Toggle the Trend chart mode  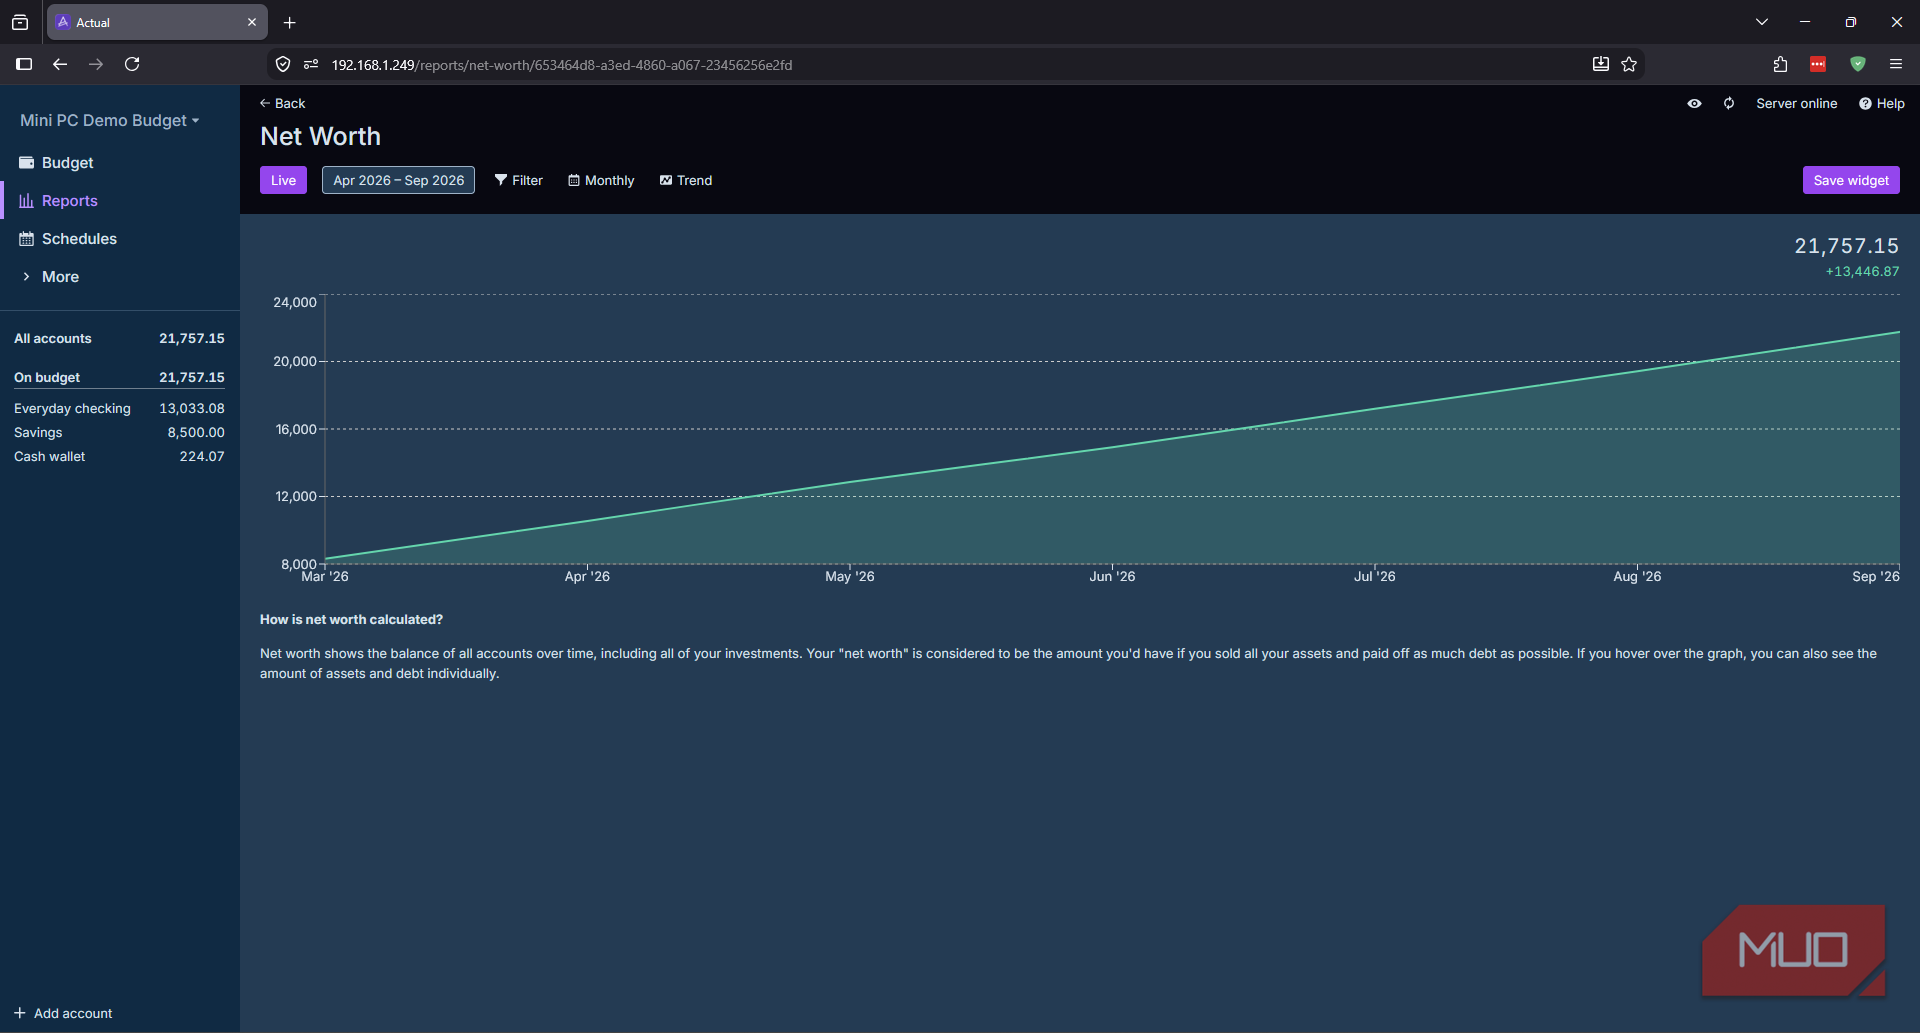686,180
